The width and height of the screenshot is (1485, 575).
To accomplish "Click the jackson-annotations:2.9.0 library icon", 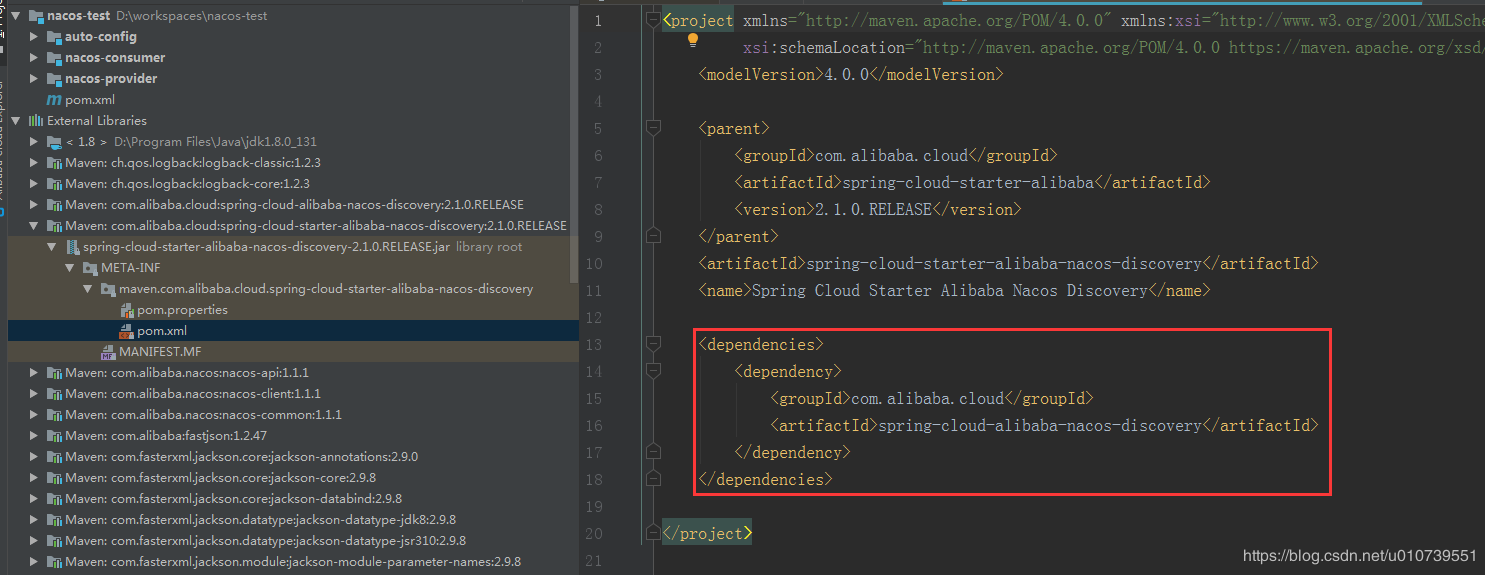I will [54, 457].
